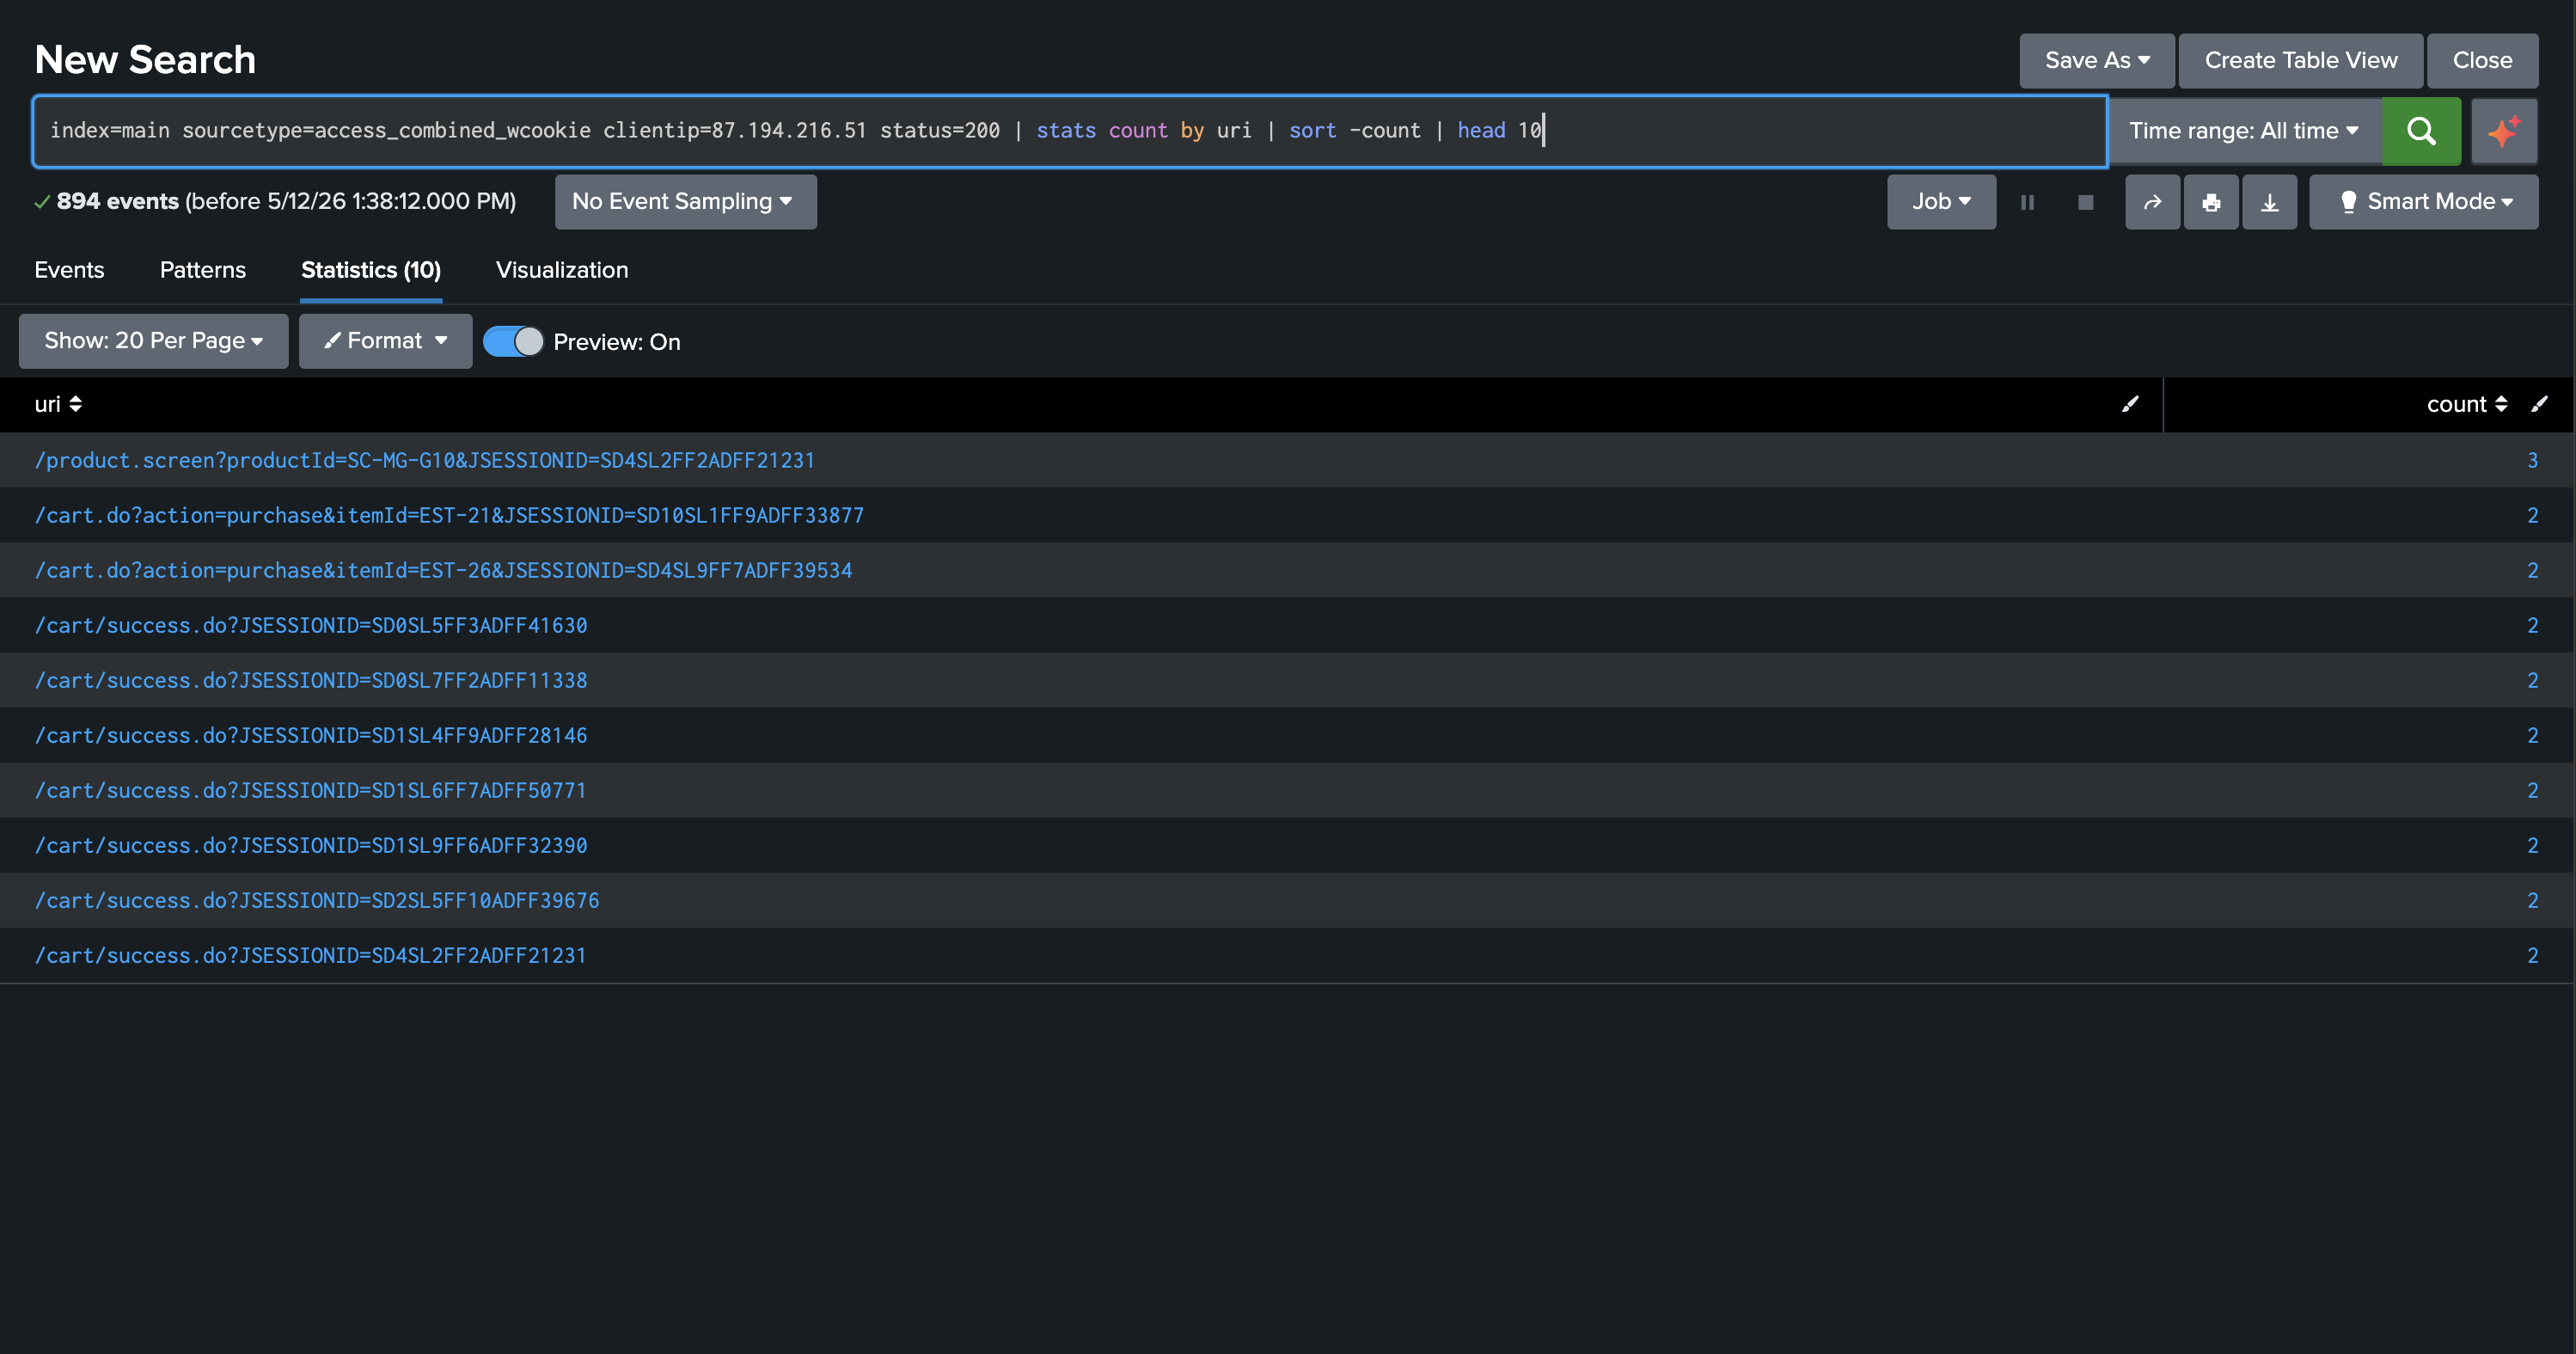Select uri ending SD1SL6FF7ADFF50771
2576x1354 pixels.
310,790
